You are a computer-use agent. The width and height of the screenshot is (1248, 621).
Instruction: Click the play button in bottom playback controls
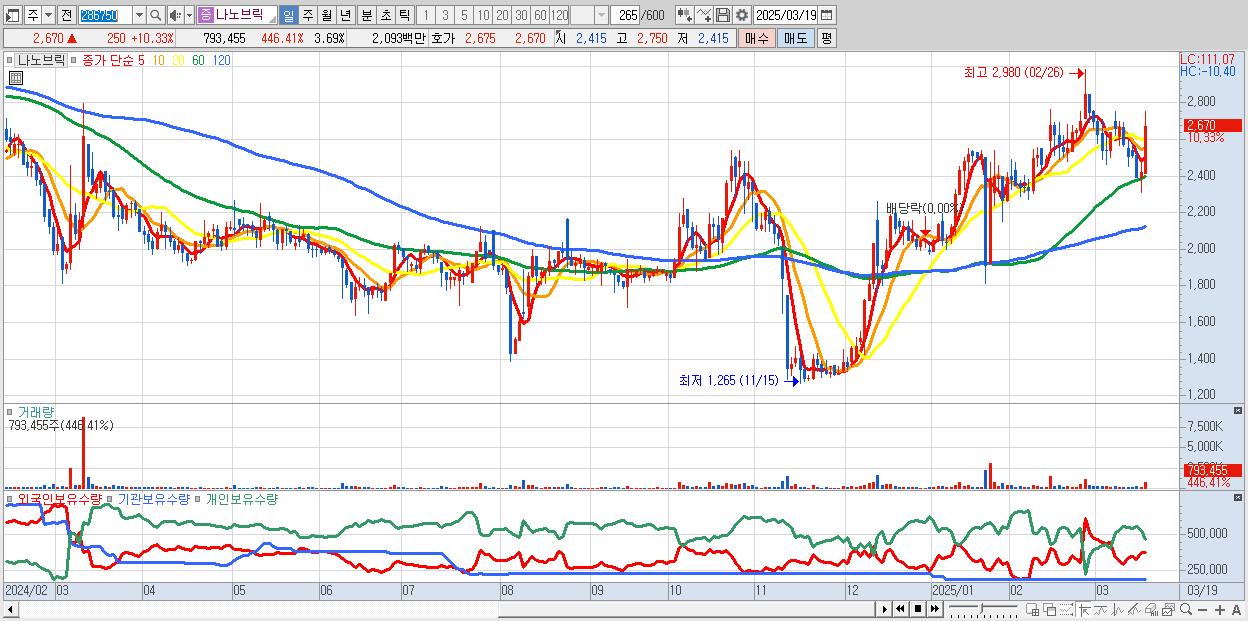(885, 609)
